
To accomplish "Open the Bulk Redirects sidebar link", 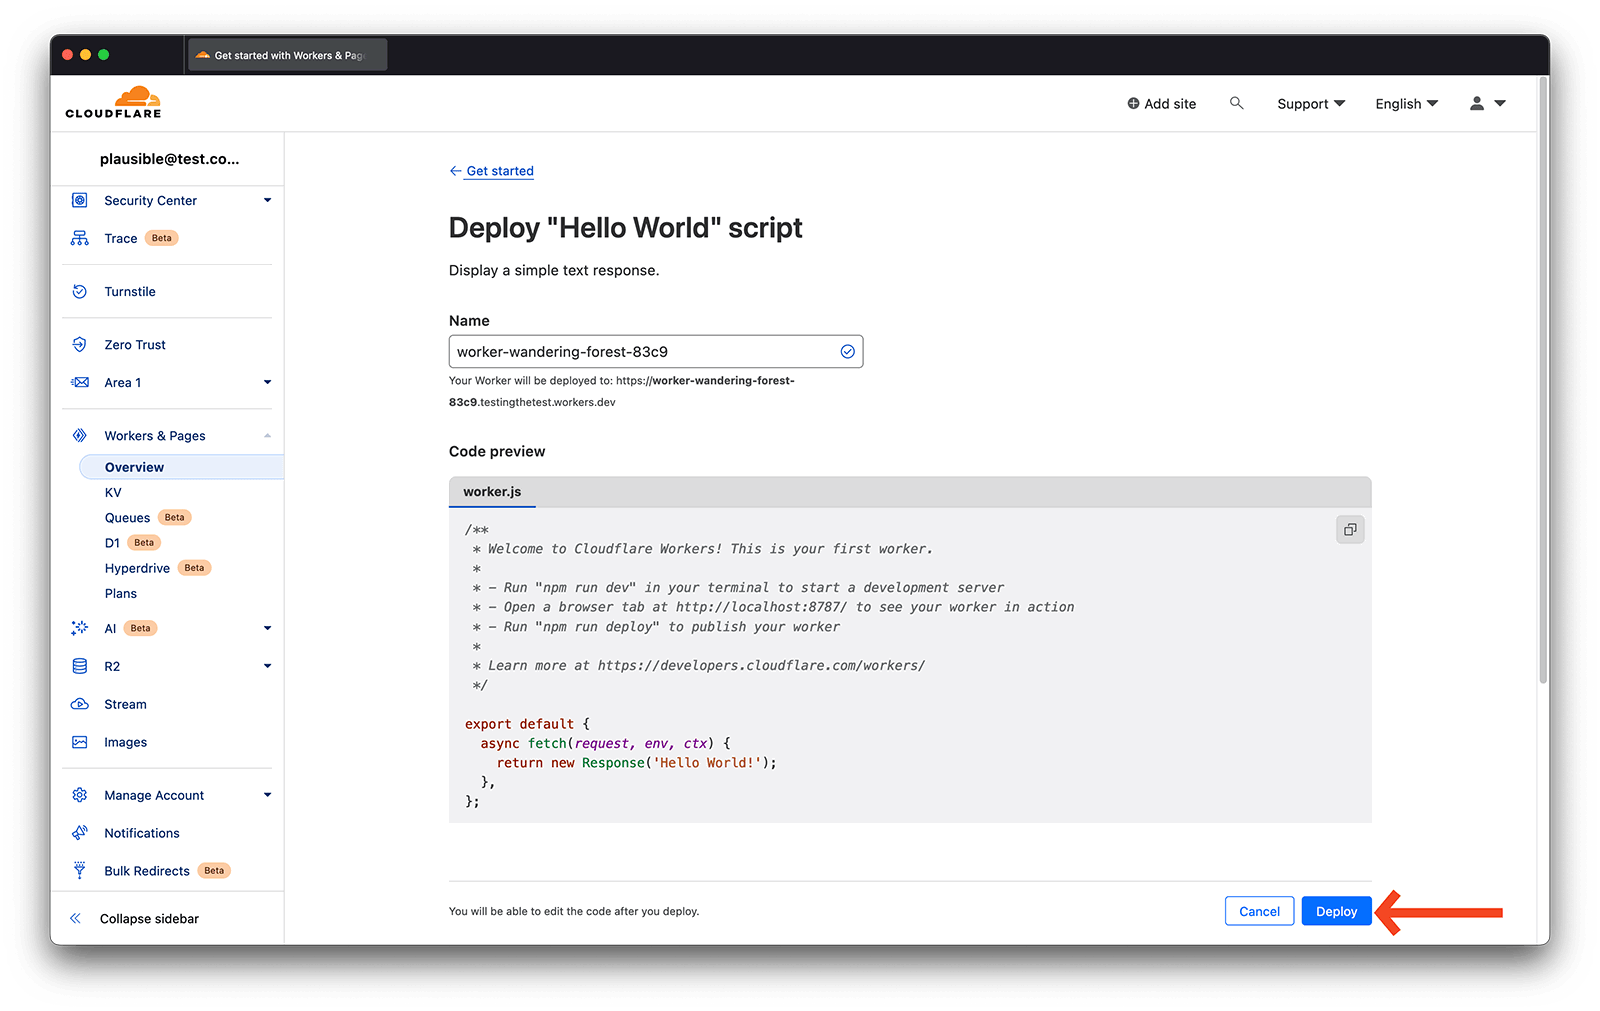I will [x=147, y=871].
